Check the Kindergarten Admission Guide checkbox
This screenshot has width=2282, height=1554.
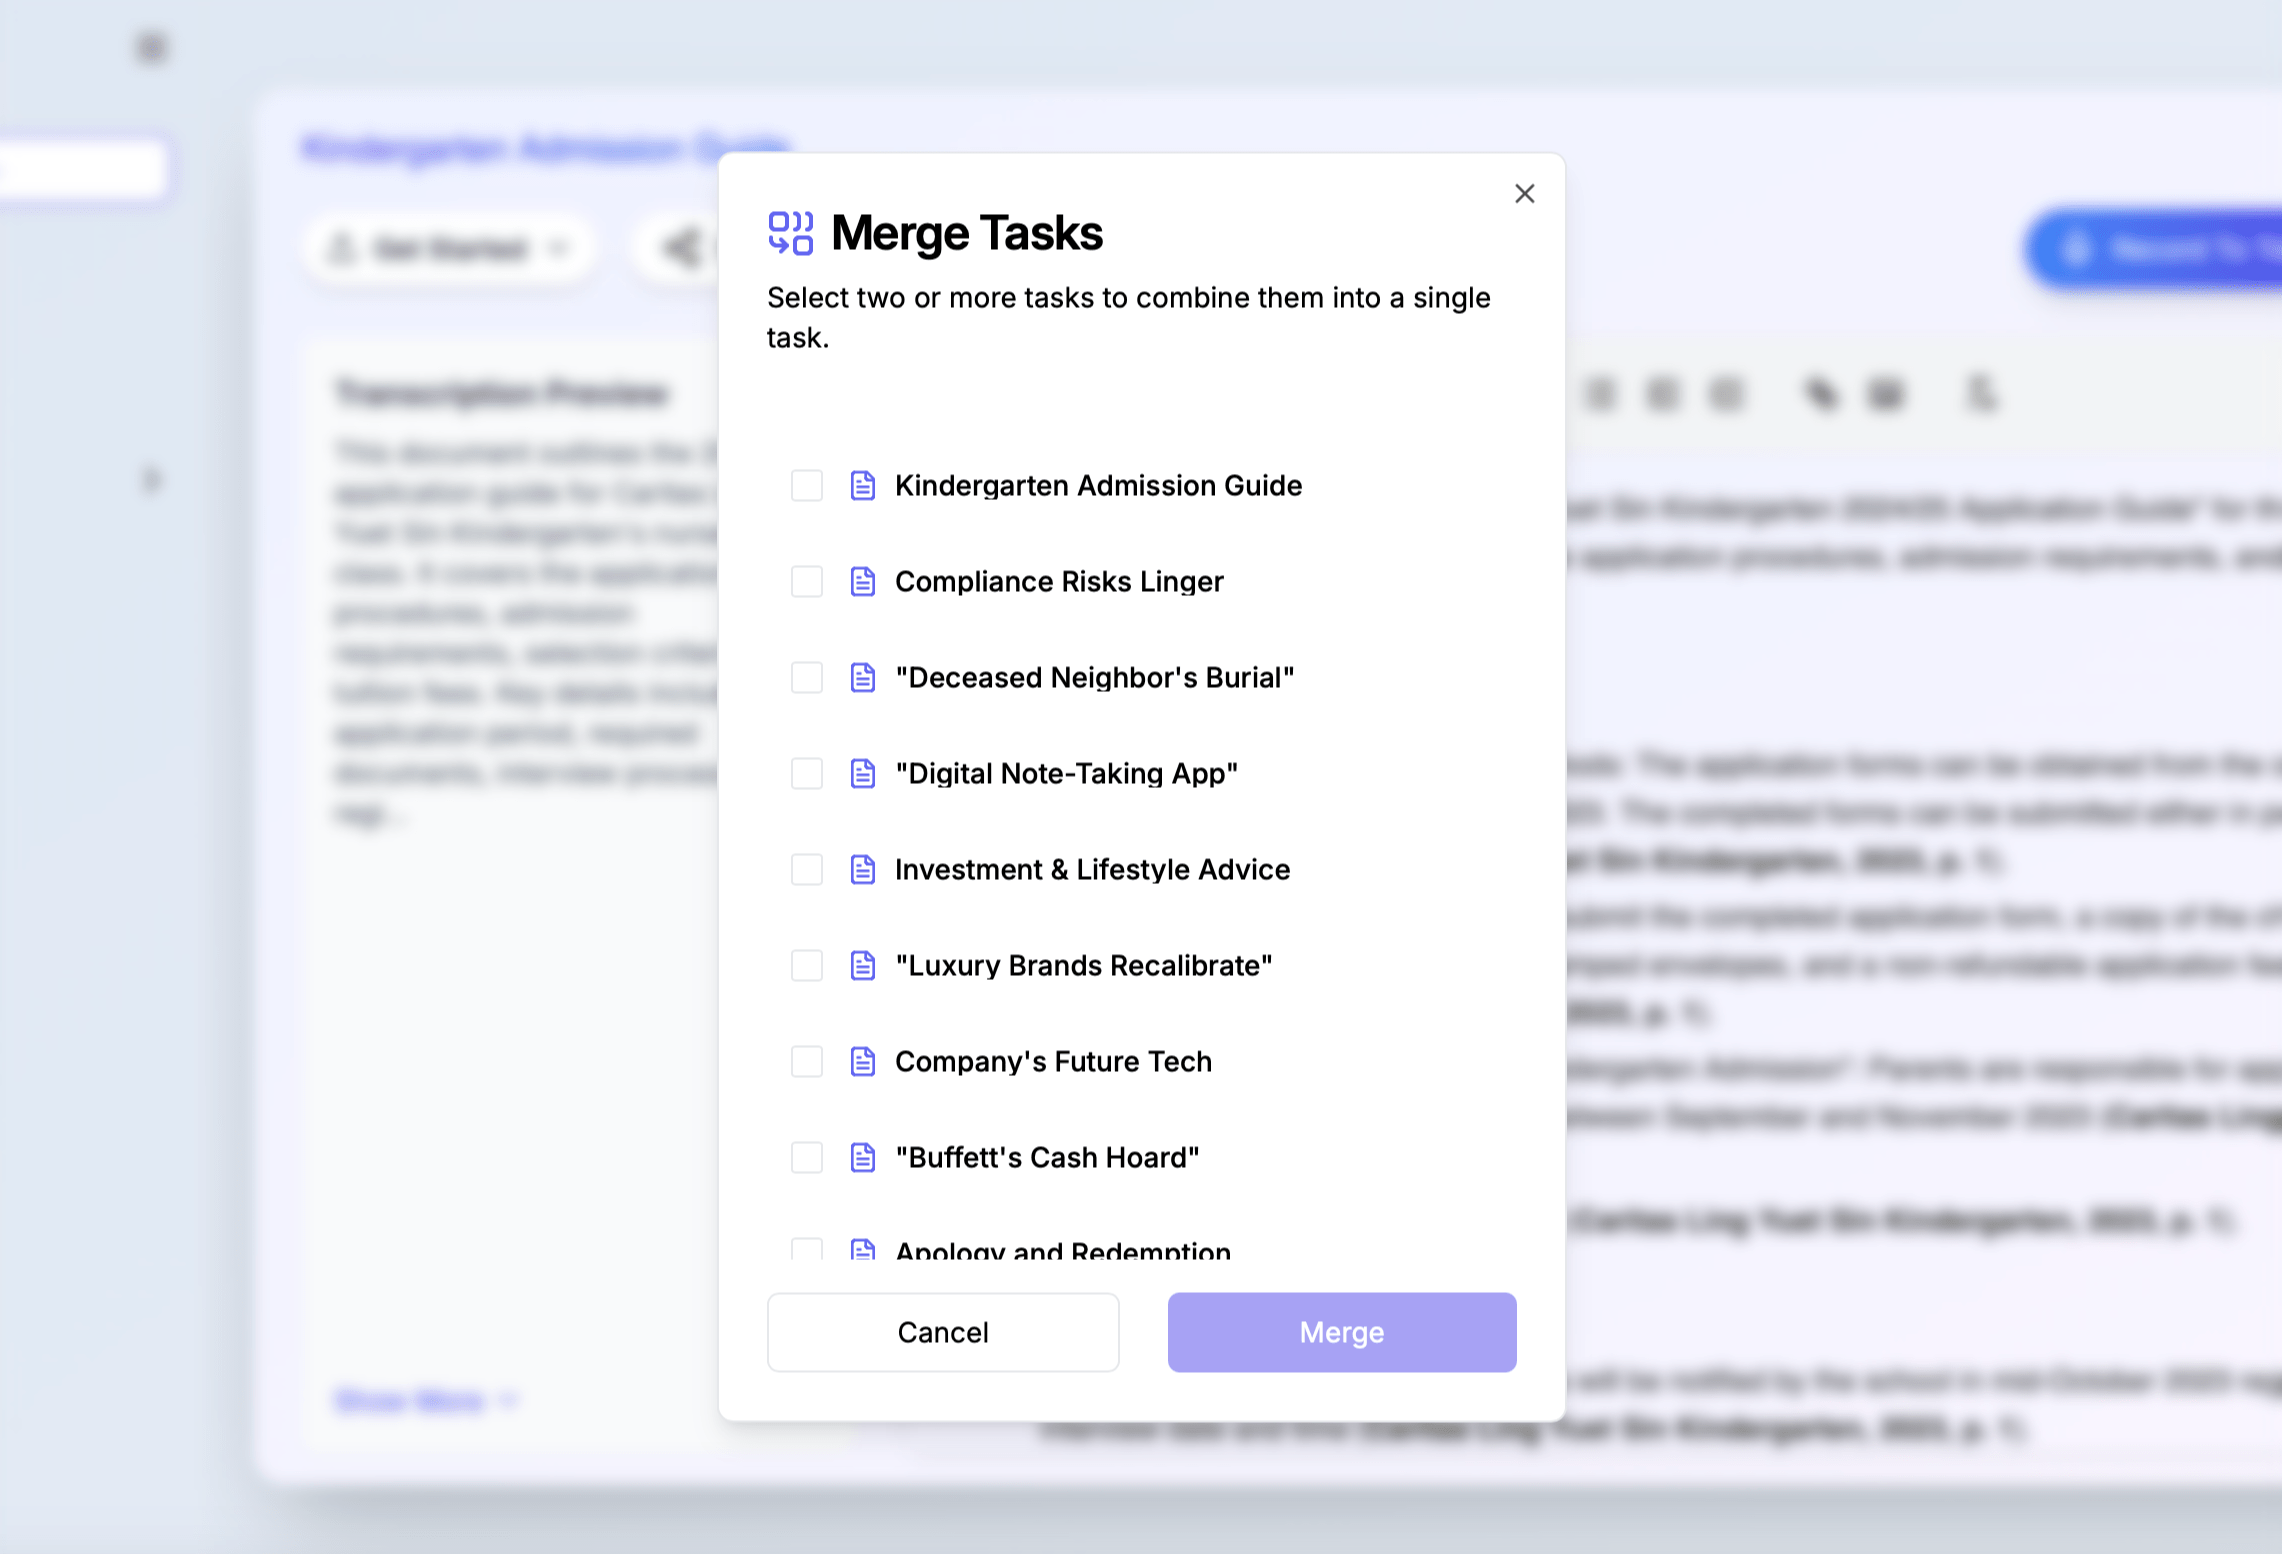[807, 486]
